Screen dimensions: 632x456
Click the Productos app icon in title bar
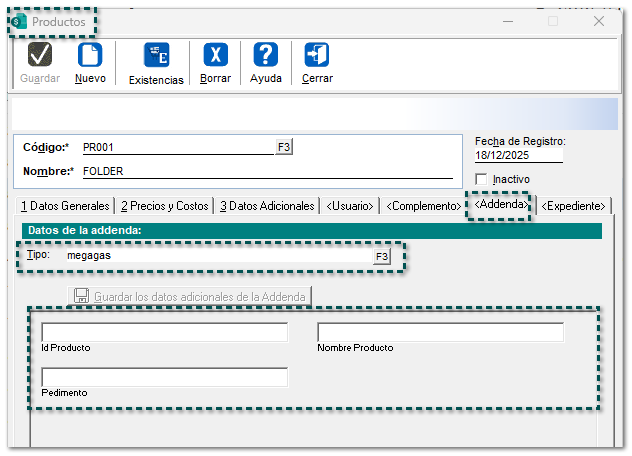[x=20, y=21]
